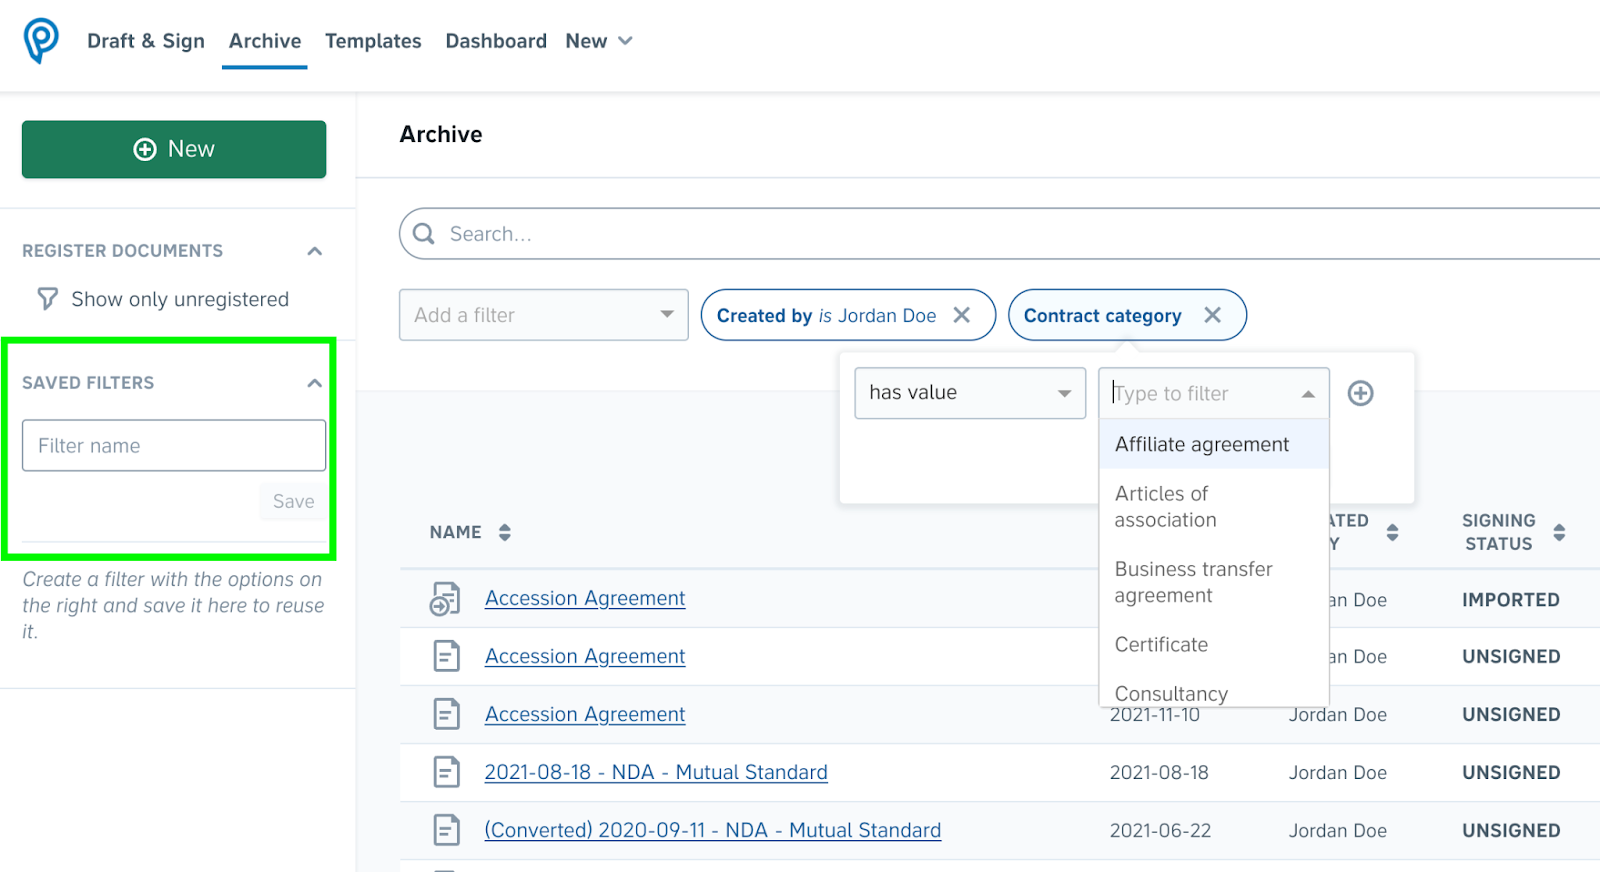Sort by Signing Status column arrows
Viewport: 1600px width, 872px height.
pyautogui.click(x=1559, y=532)
